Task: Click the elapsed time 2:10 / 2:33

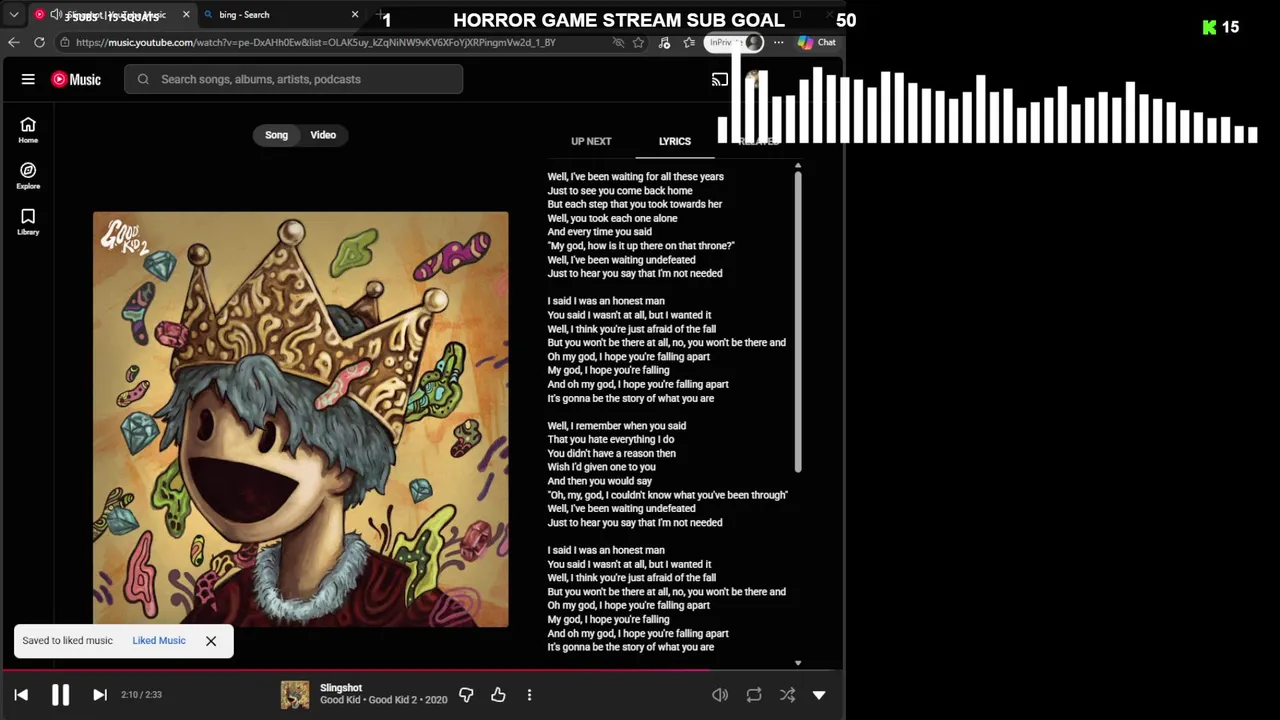Action: (141, 694)
